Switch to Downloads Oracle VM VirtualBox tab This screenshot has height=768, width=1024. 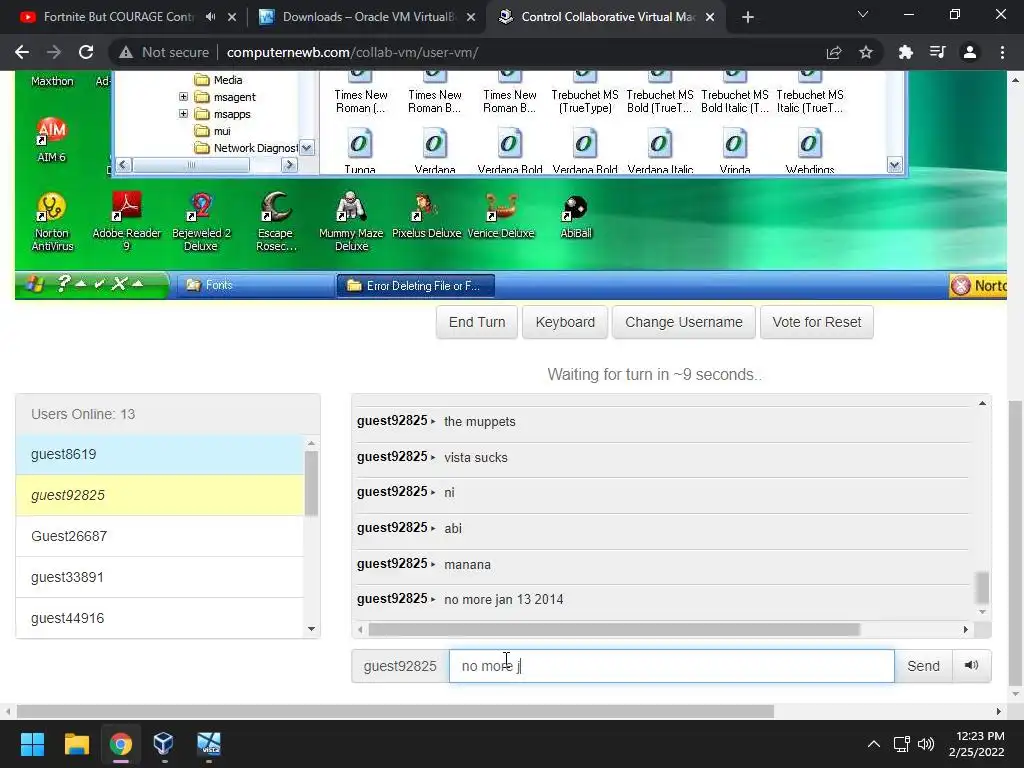coord(369,17)
